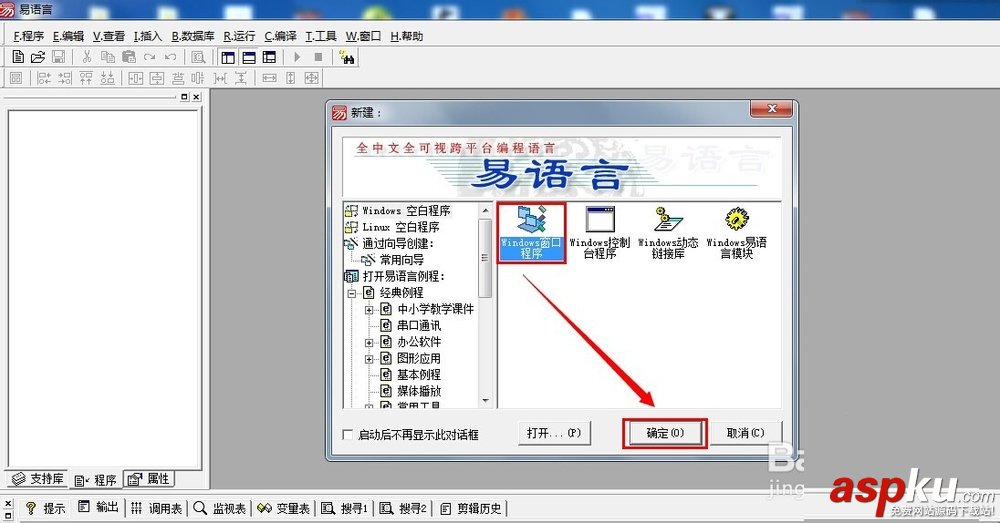Switch to the 搜寻2 bottom tab

[403, 508]
